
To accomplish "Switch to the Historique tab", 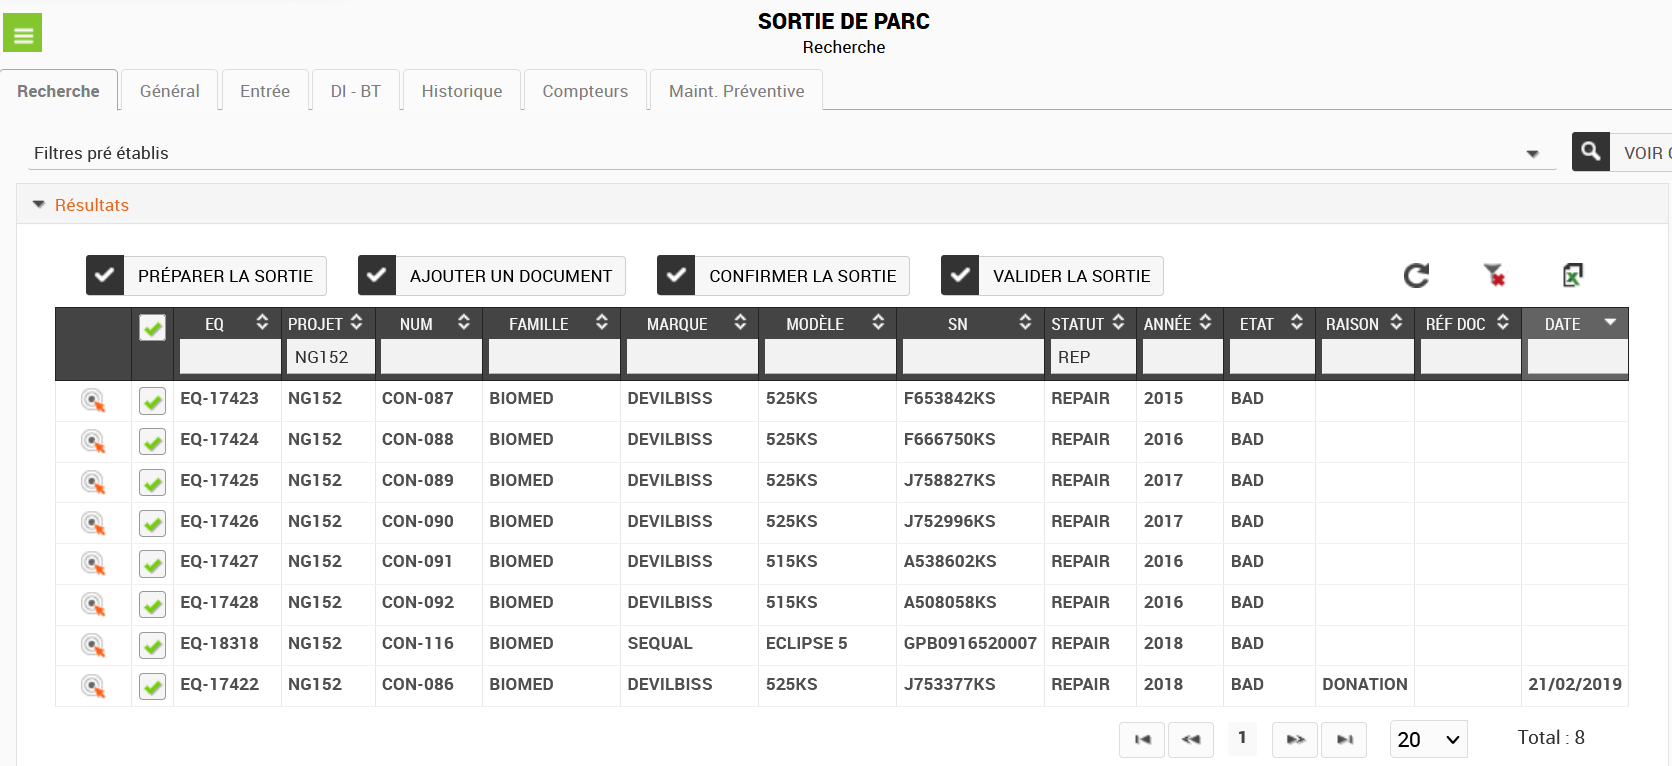I will pyautogui.click(x=462, y=91).
